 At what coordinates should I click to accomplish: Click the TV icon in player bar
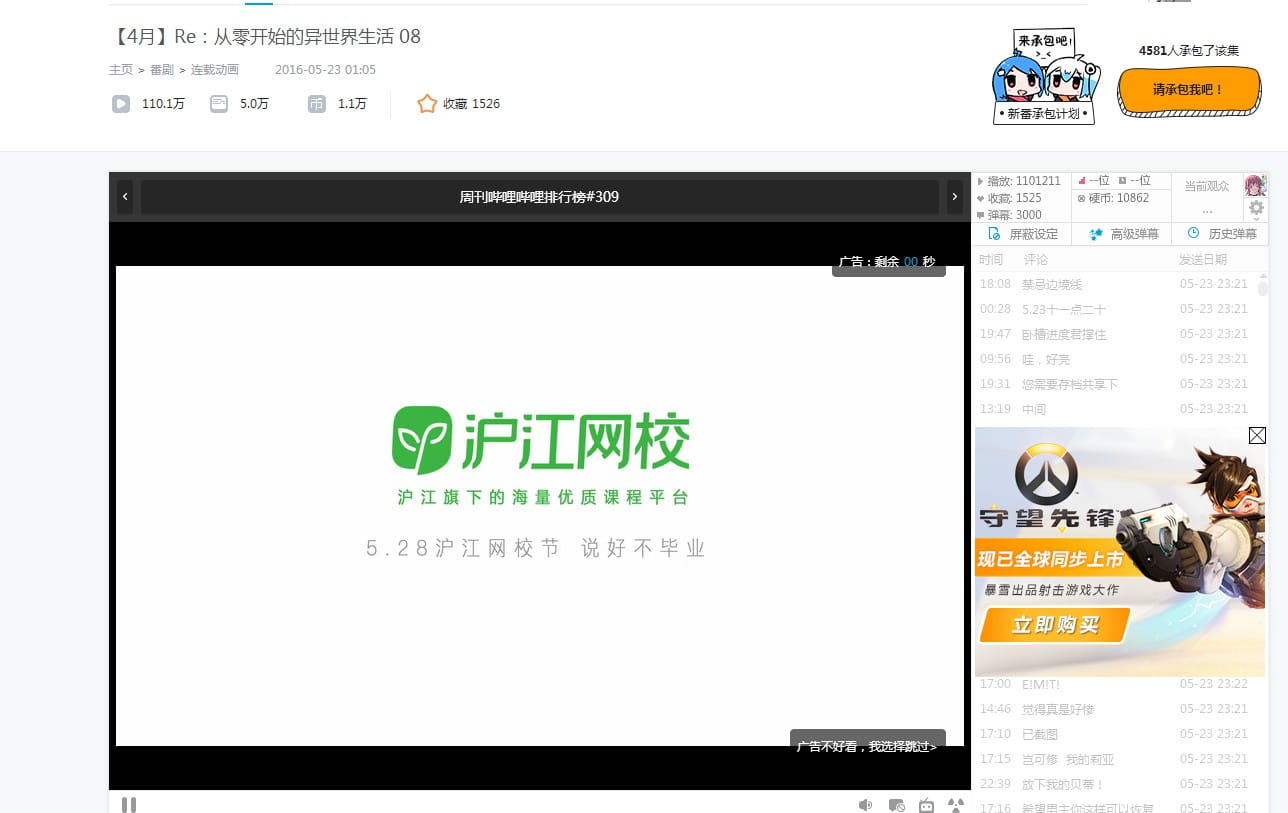click(x=927, y=804)
